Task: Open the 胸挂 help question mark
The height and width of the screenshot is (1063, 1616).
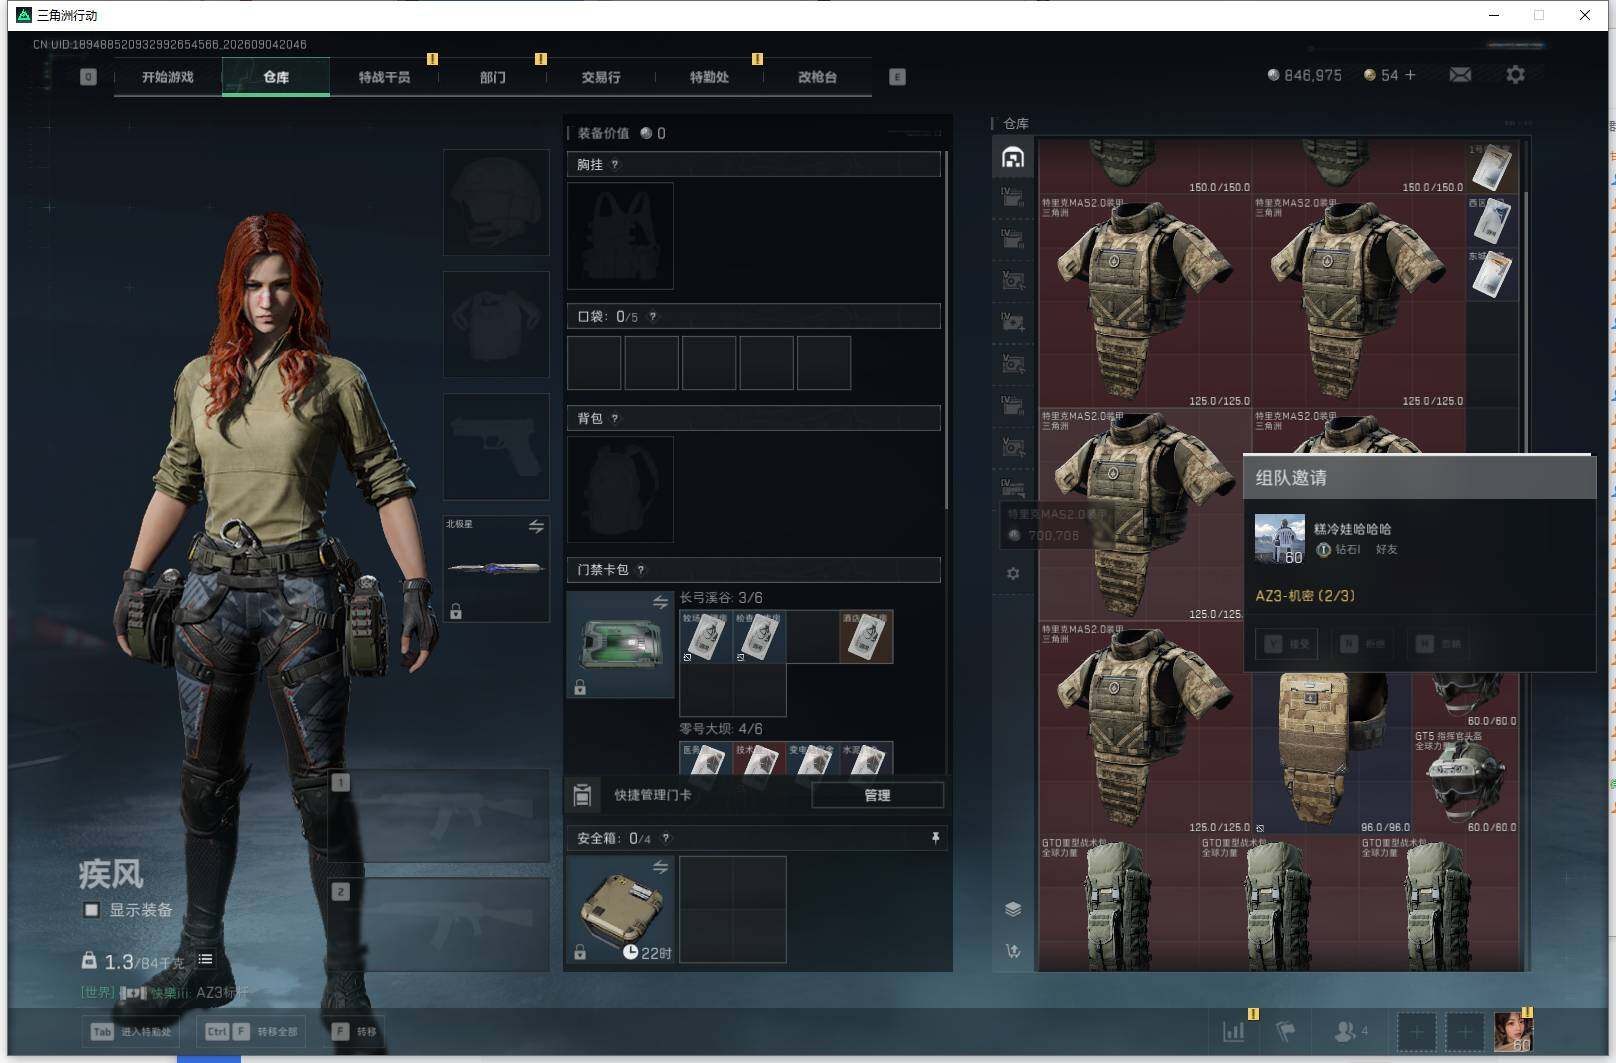Action: 615,165
